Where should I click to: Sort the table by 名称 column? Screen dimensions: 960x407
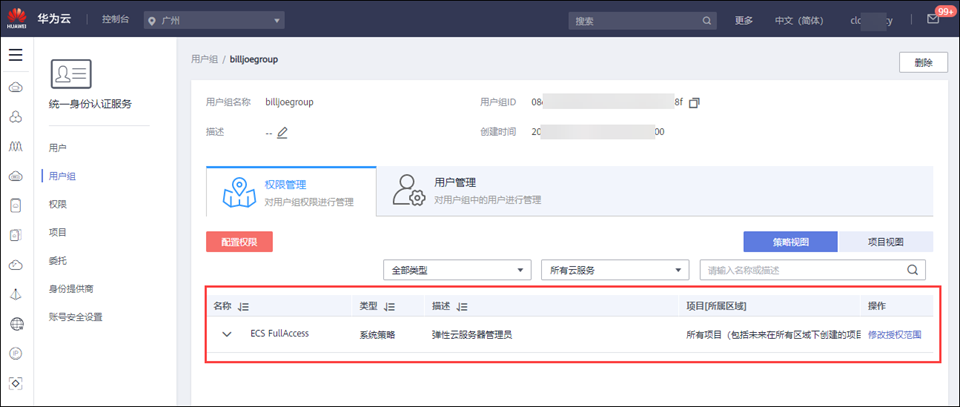point(243,306)
